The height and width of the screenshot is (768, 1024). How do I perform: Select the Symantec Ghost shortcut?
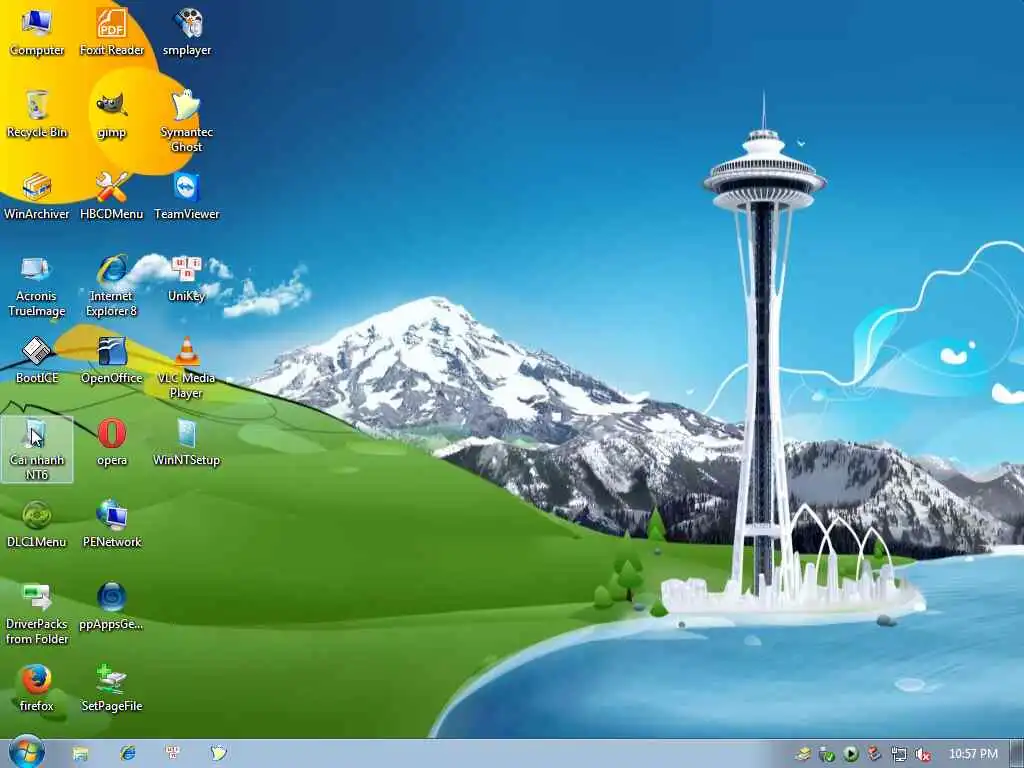pos(187,121)
